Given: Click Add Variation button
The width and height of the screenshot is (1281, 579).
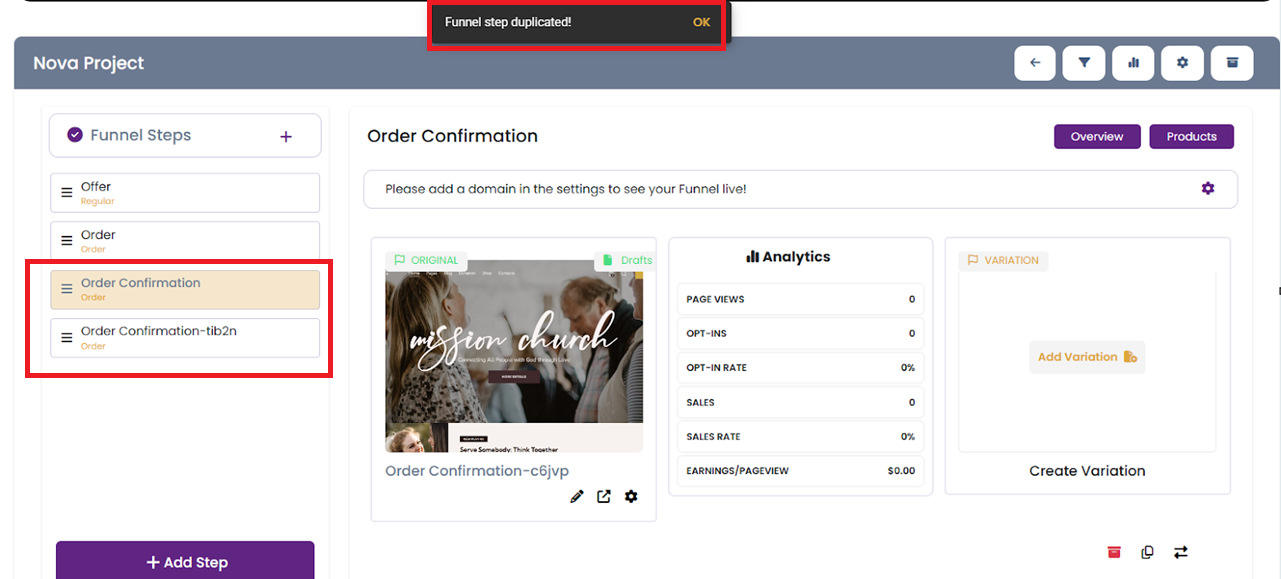Looking at the screenshot, I should [1087, 357].
